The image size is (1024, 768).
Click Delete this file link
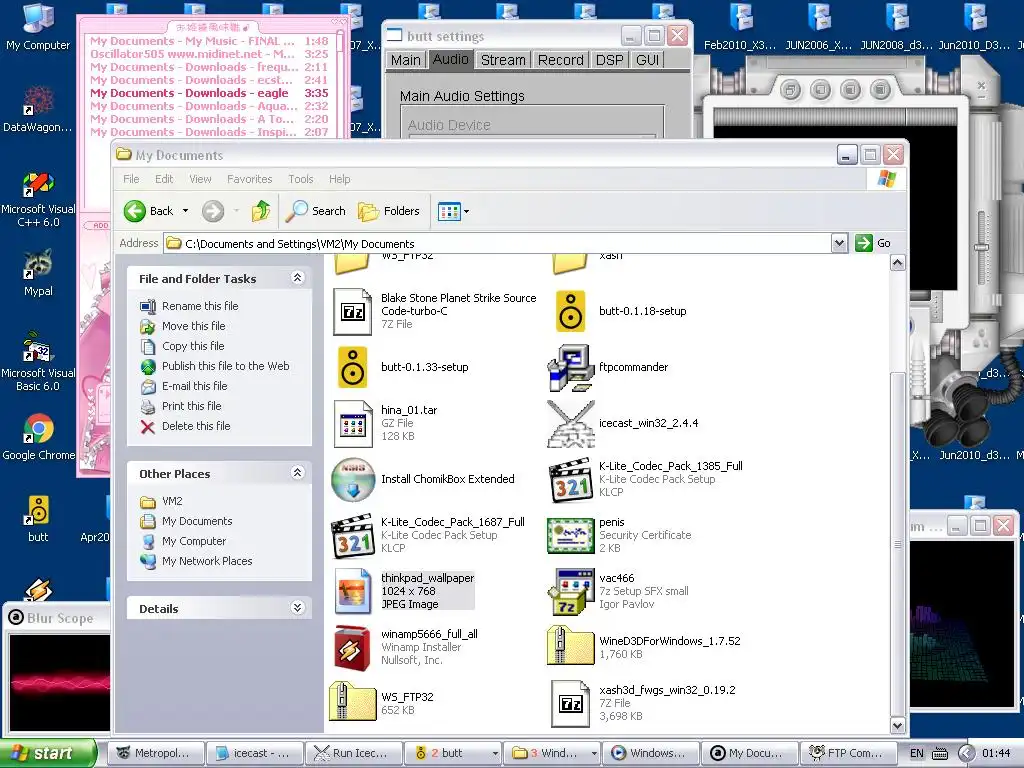196,426
